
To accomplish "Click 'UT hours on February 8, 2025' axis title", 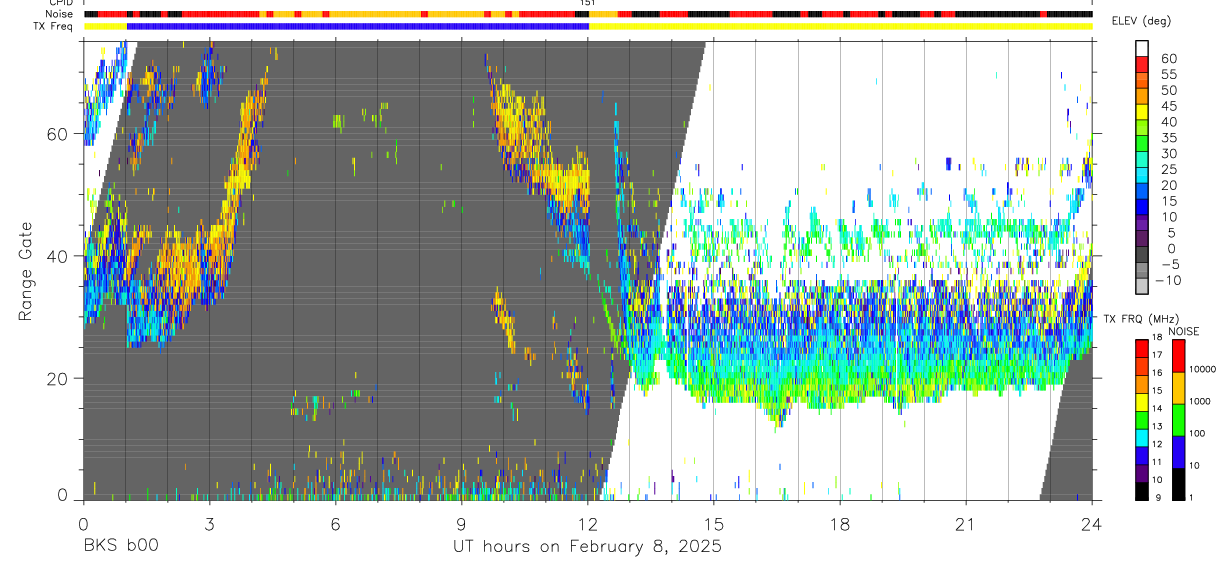I will coord(587,546).
